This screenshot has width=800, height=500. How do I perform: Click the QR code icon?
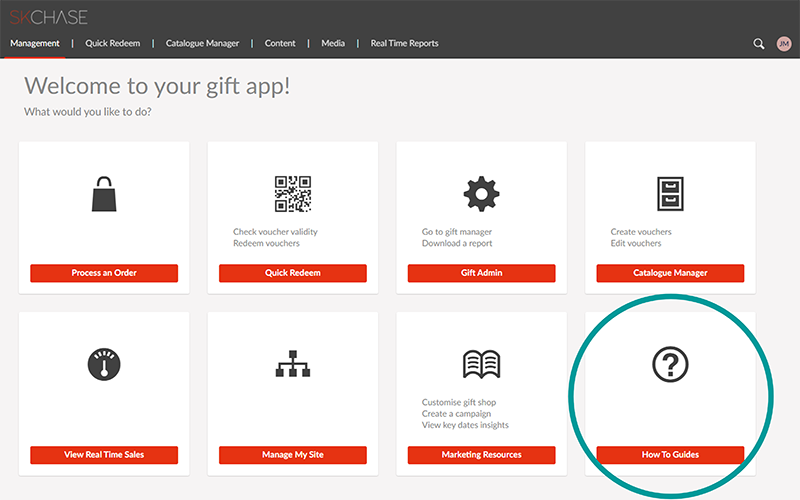point(293,194)
